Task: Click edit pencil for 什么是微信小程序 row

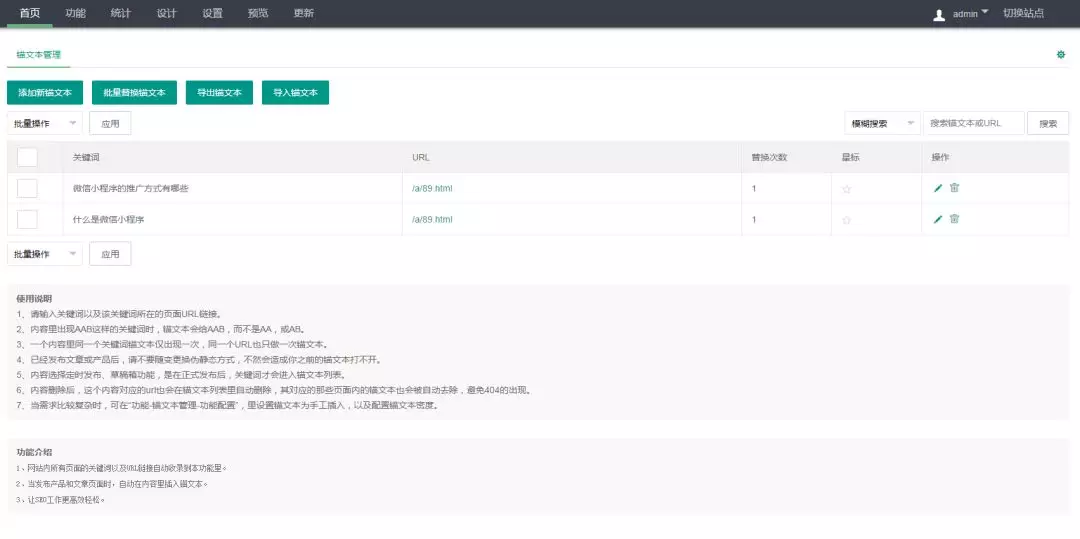Action: [x=938, y=219]
